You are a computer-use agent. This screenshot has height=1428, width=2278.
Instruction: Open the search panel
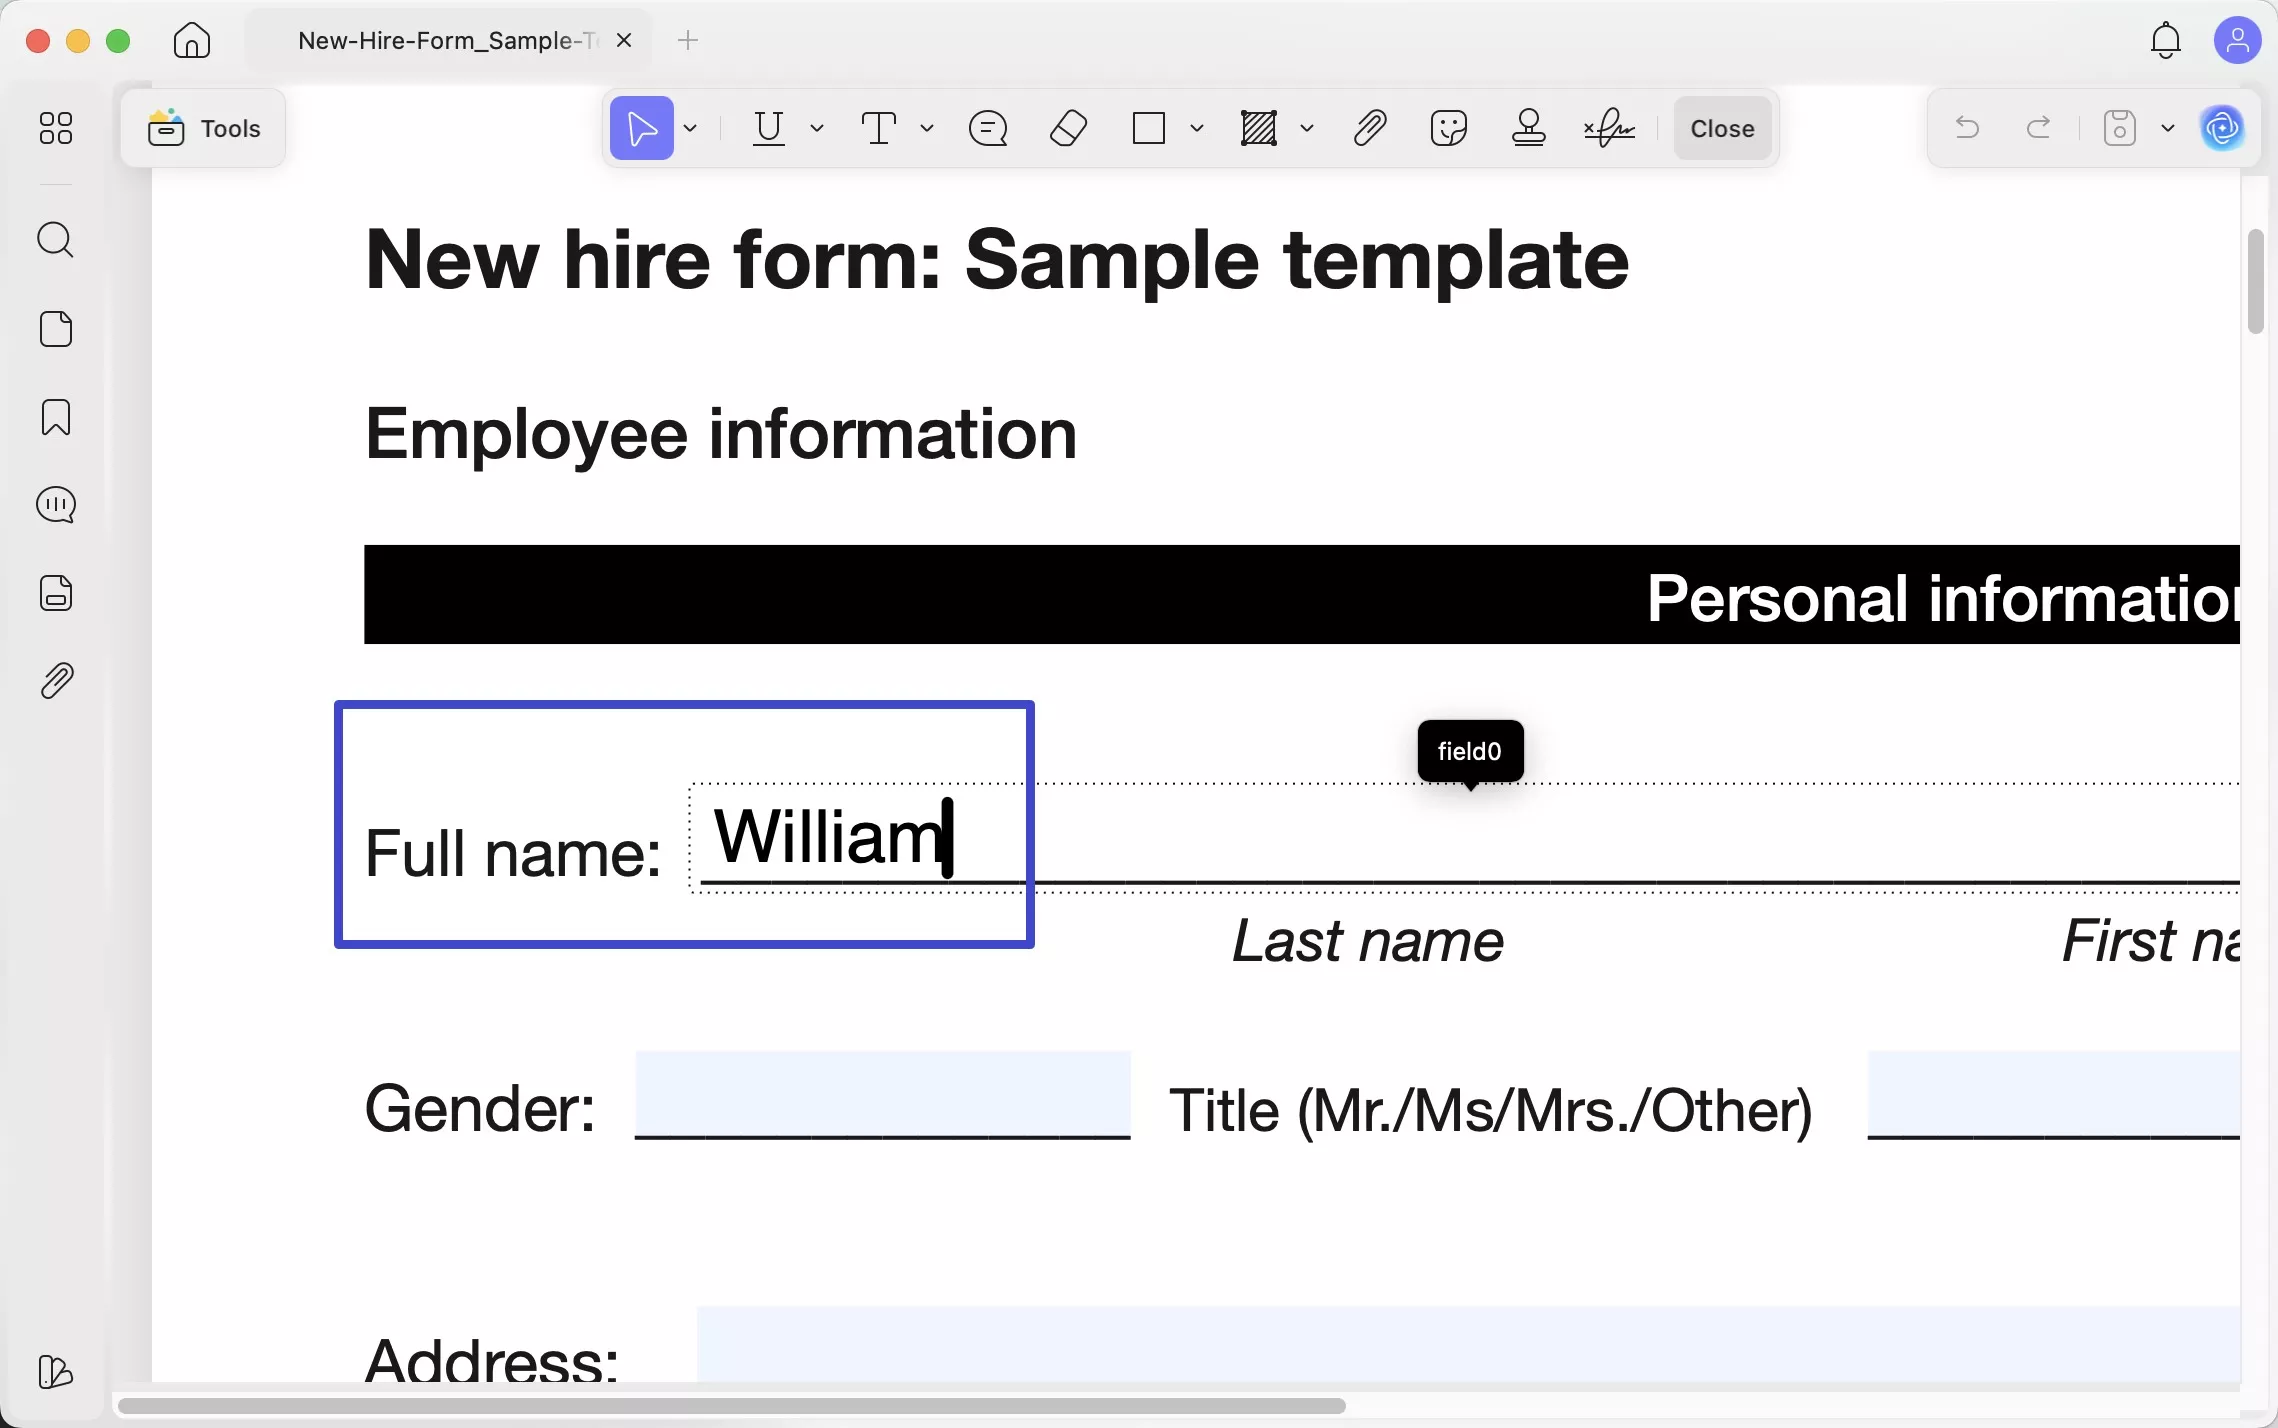click(56, 240)
